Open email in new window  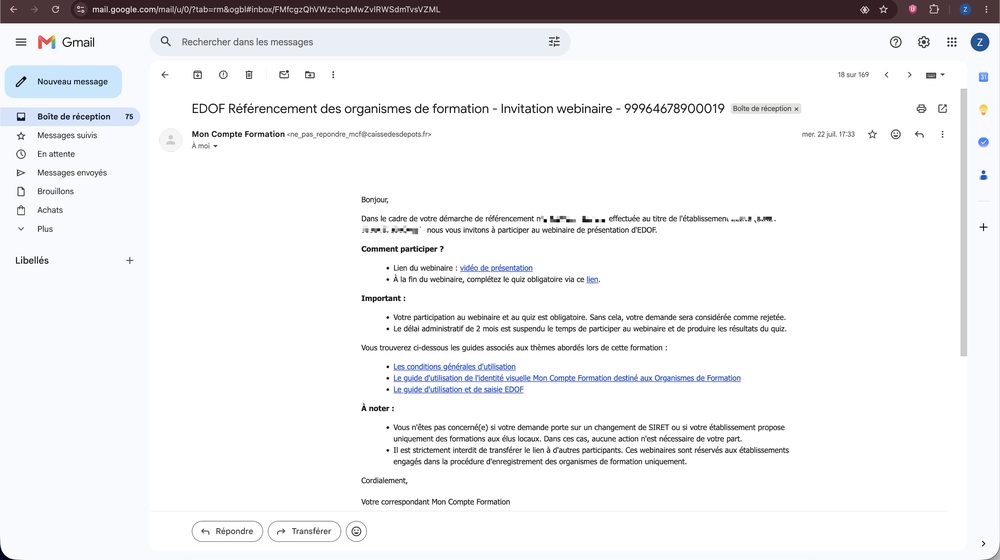(x=943, y=108)
